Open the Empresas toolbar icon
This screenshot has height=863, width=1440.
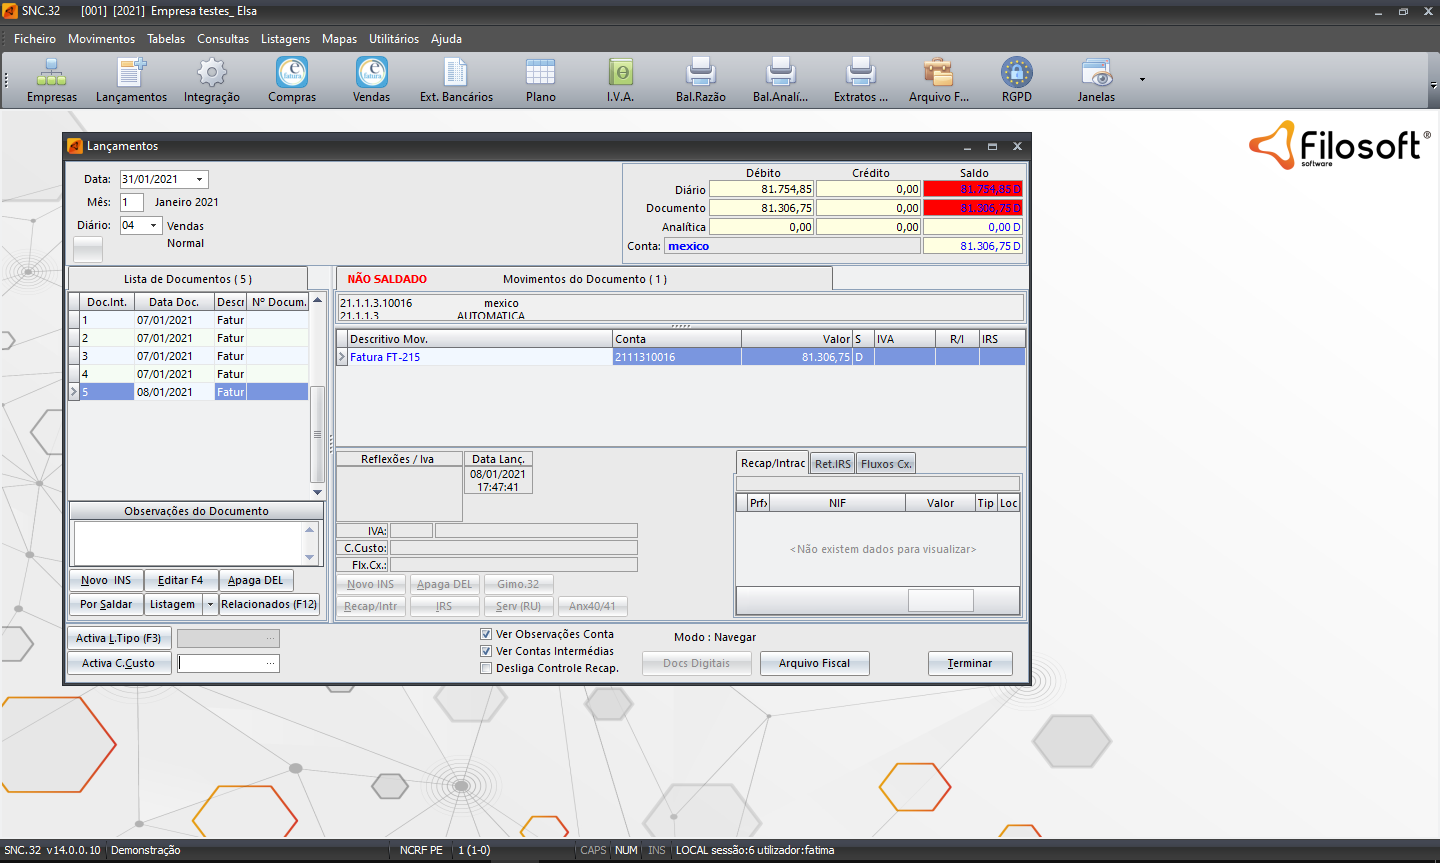click(51, 73)
